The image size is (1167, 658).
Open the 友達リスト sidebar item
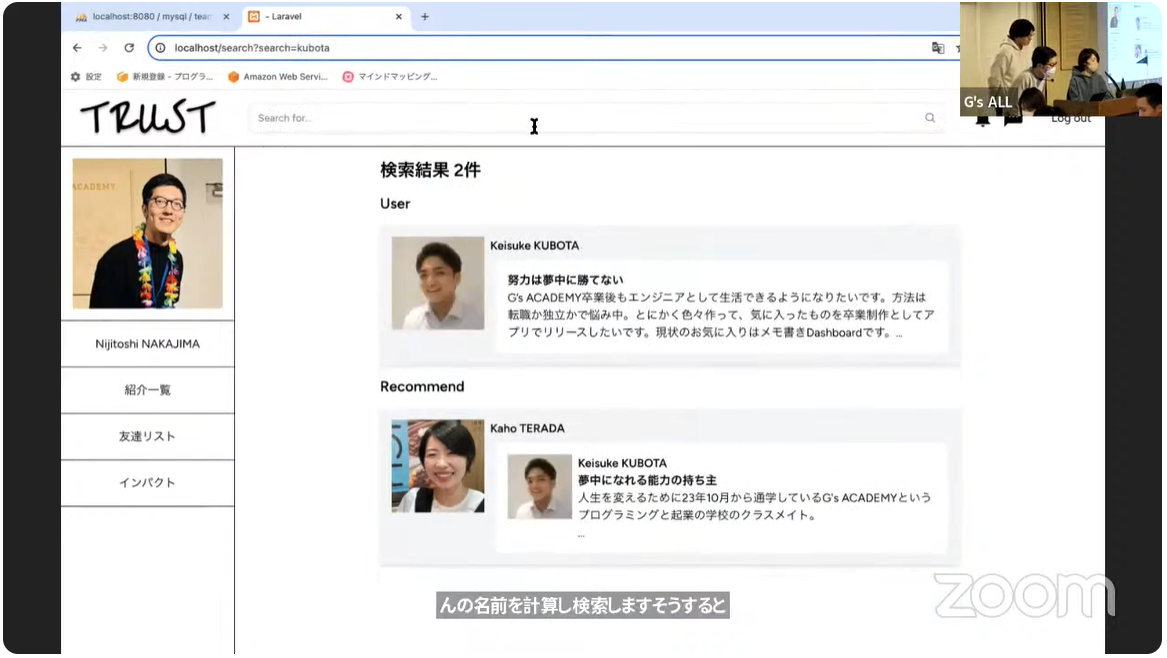click(x=147, y=437)
